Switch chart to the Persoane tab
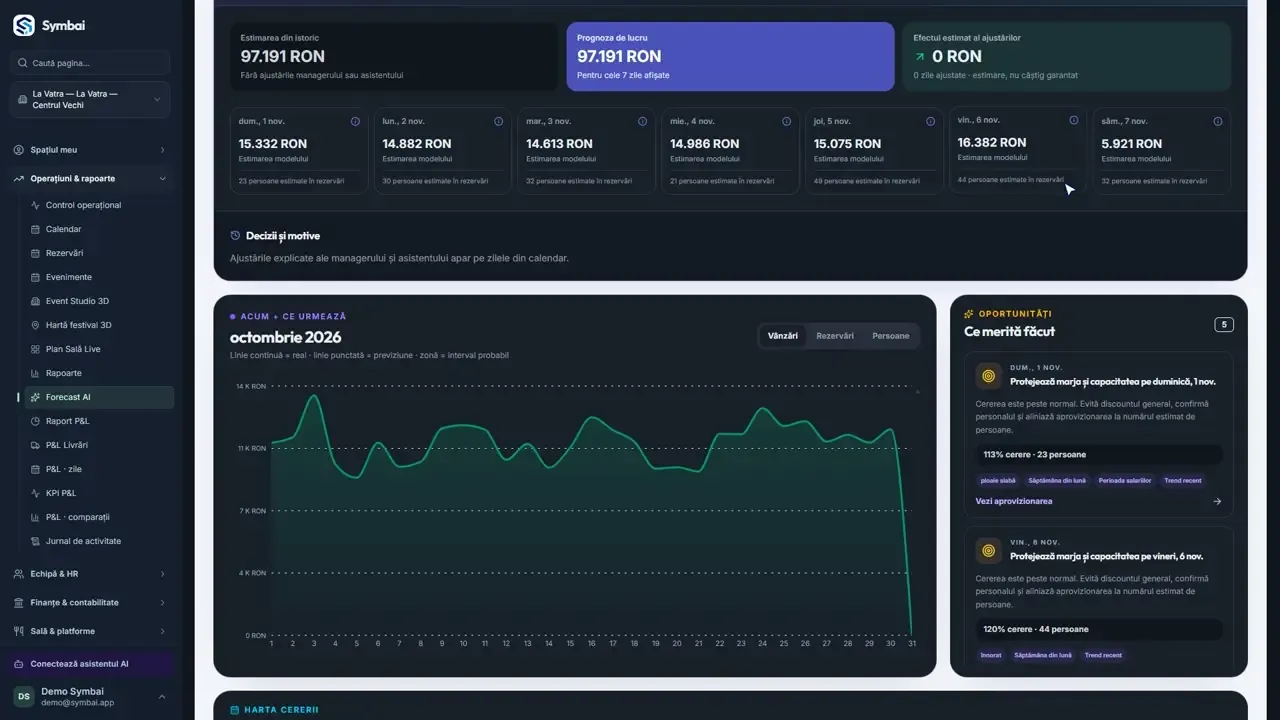This screenshot has height=720, width=1280. [891, 336]
